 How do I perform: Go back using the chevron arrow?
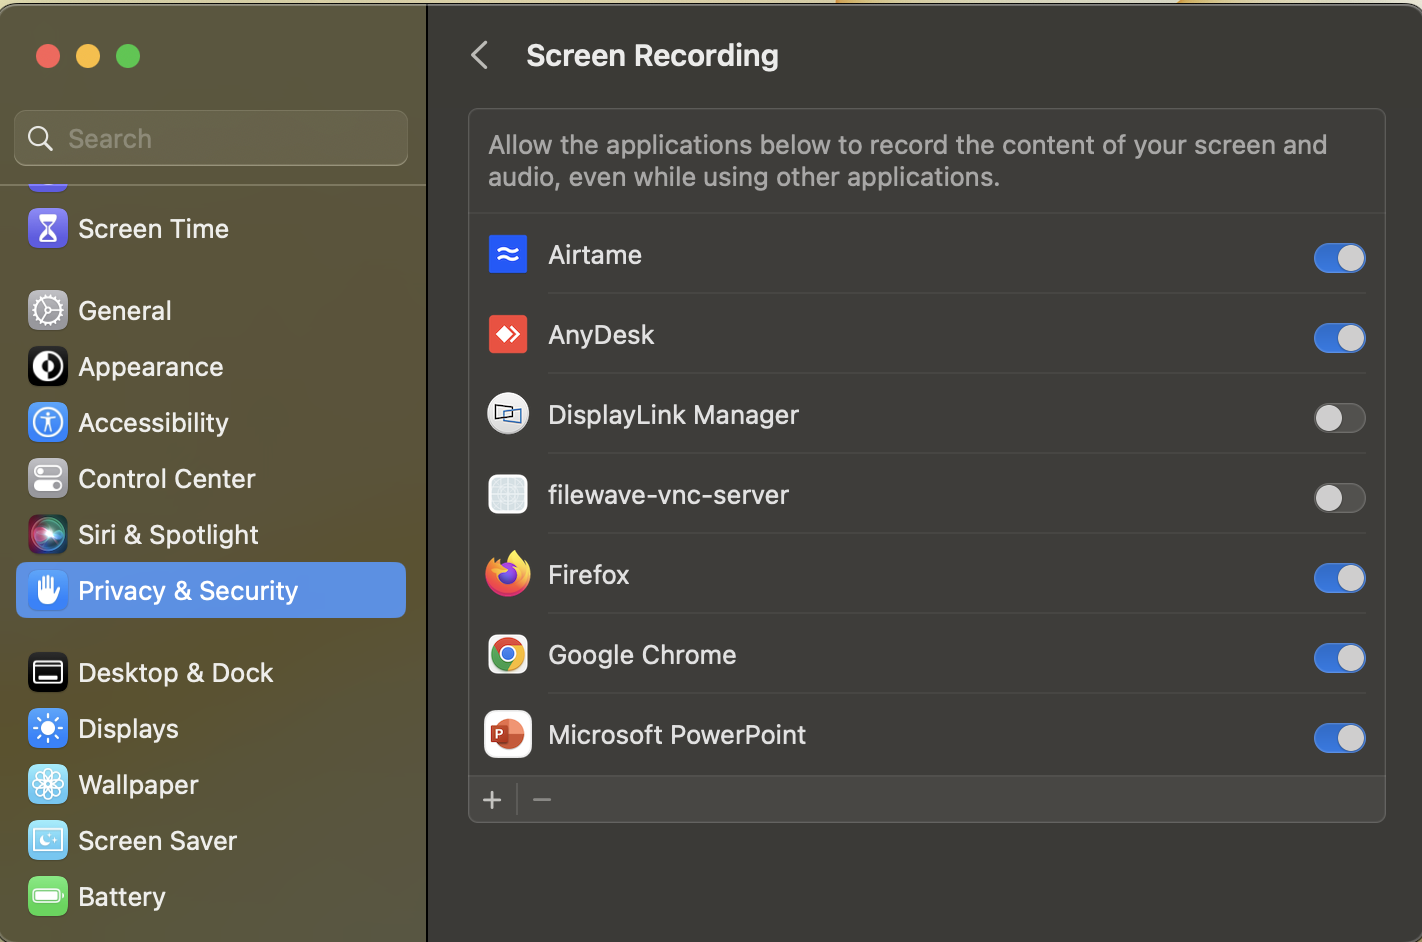pyautogui.click(x=480, y=55)
